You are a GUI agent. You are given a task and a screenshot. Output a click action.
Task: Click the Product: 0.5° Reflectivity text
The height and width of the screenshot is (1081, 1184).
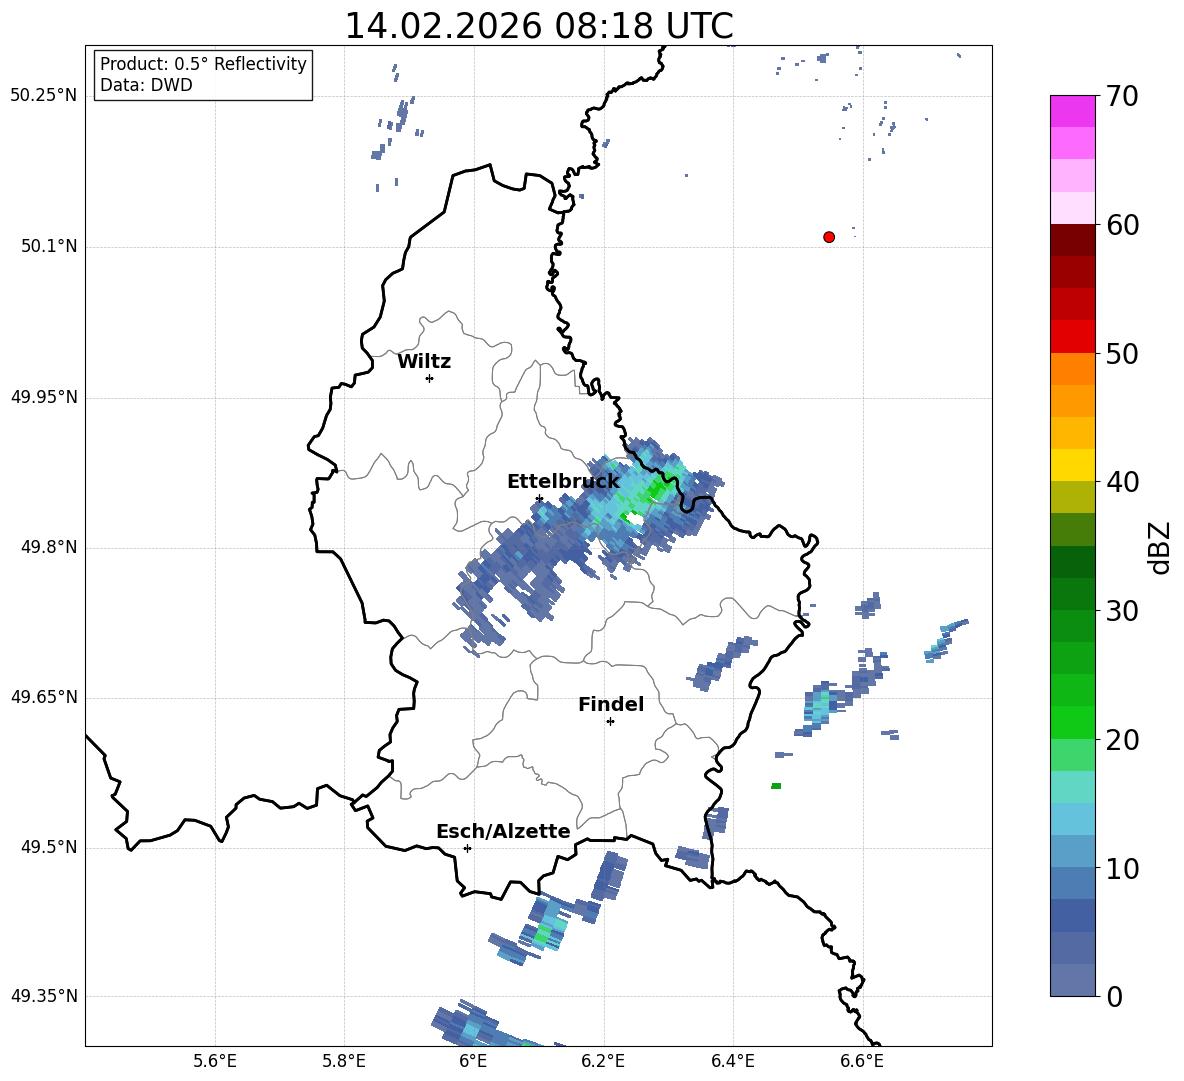[203, 64]
